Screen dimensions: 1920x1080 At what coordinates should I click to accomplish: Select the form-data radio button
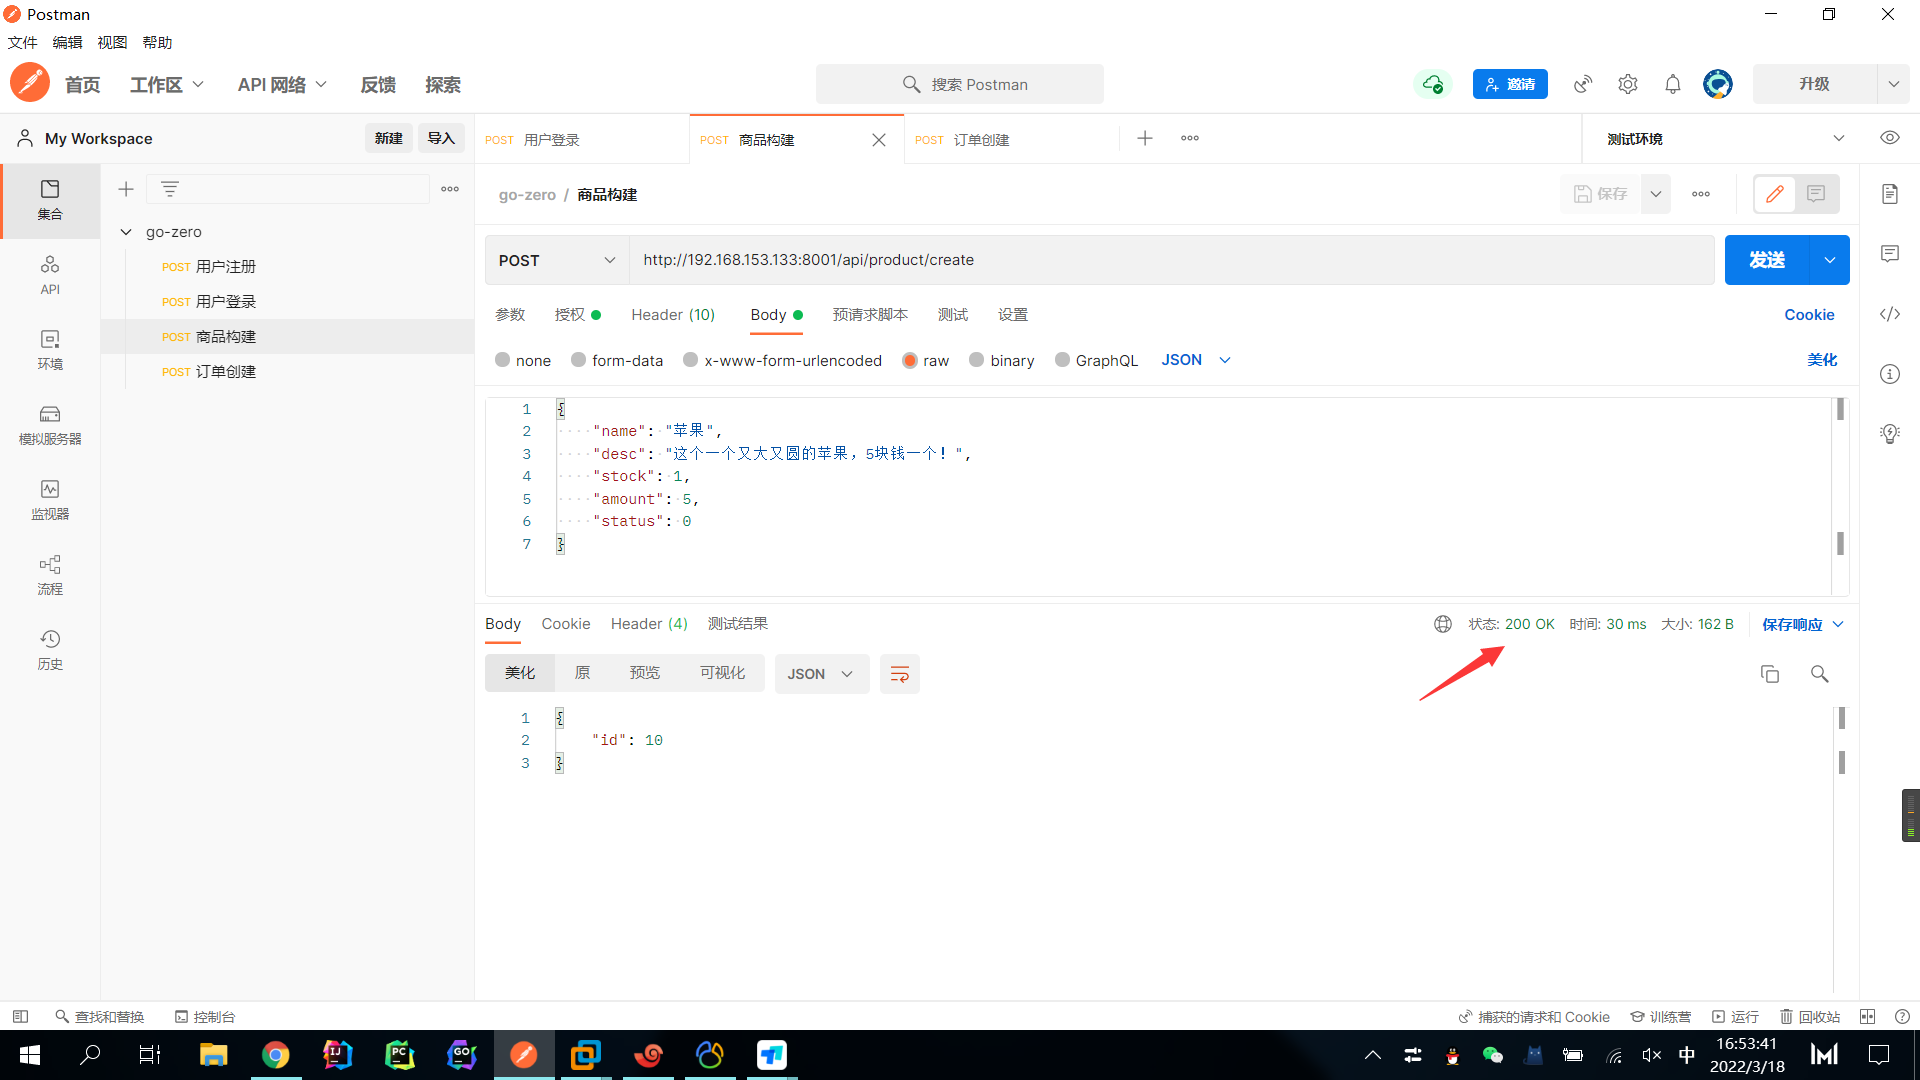578,360
